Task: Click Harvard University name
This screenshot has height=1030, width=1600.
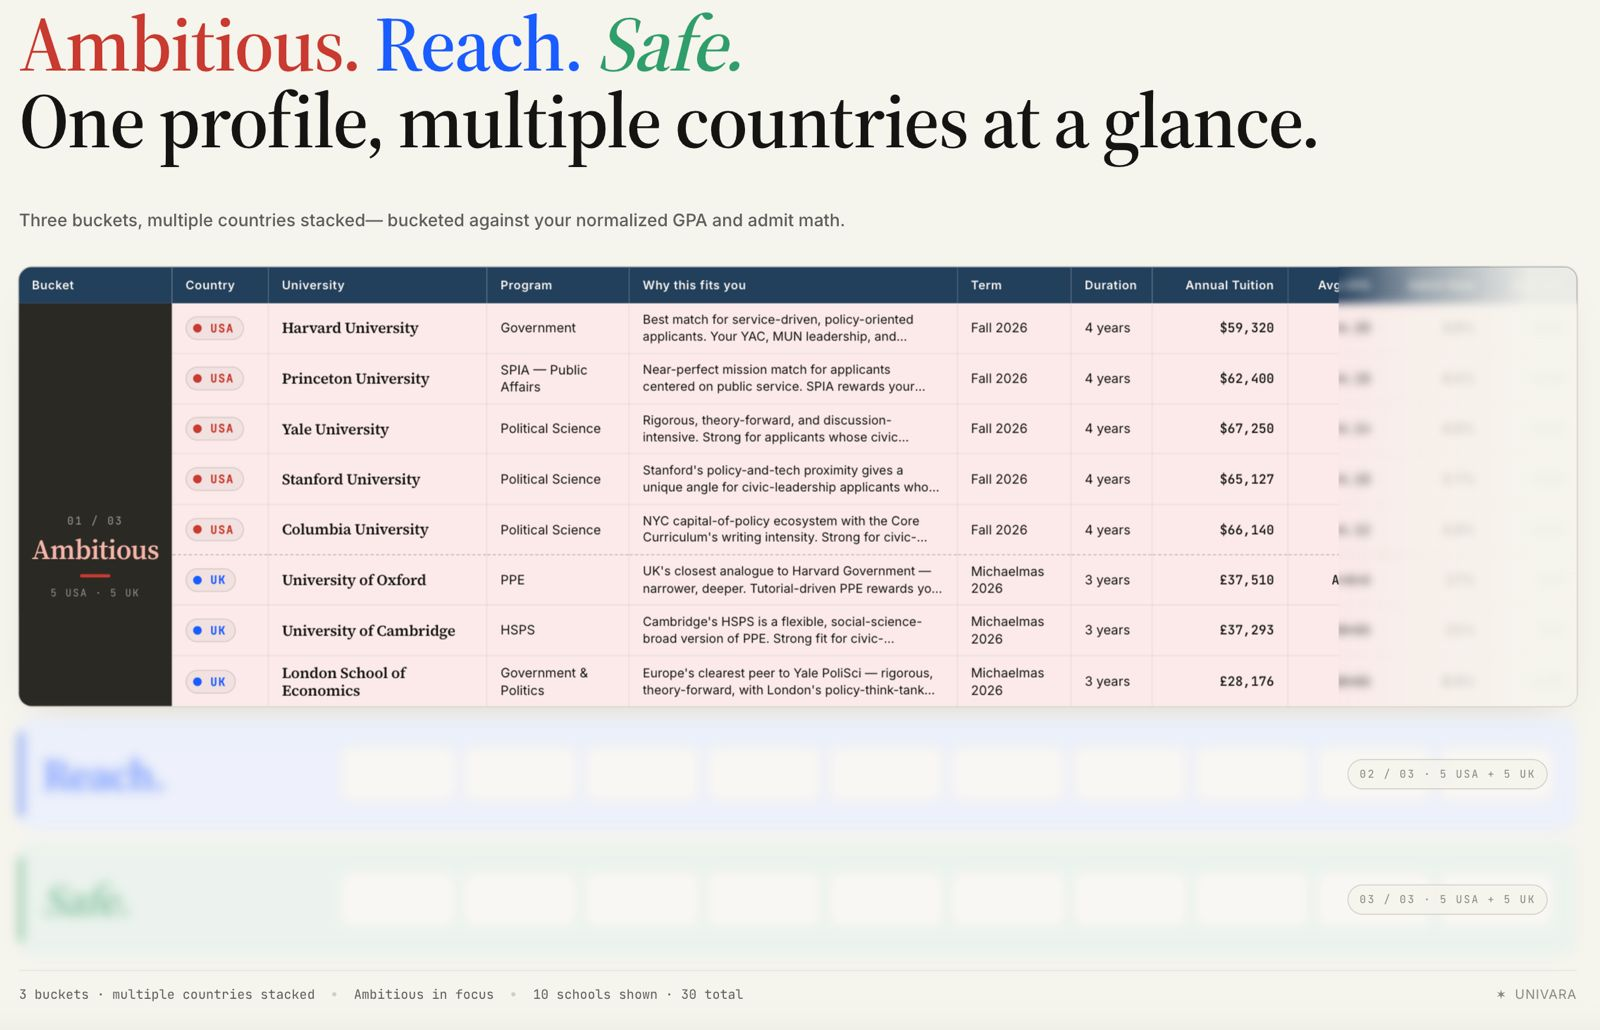Action: [350, 328]
